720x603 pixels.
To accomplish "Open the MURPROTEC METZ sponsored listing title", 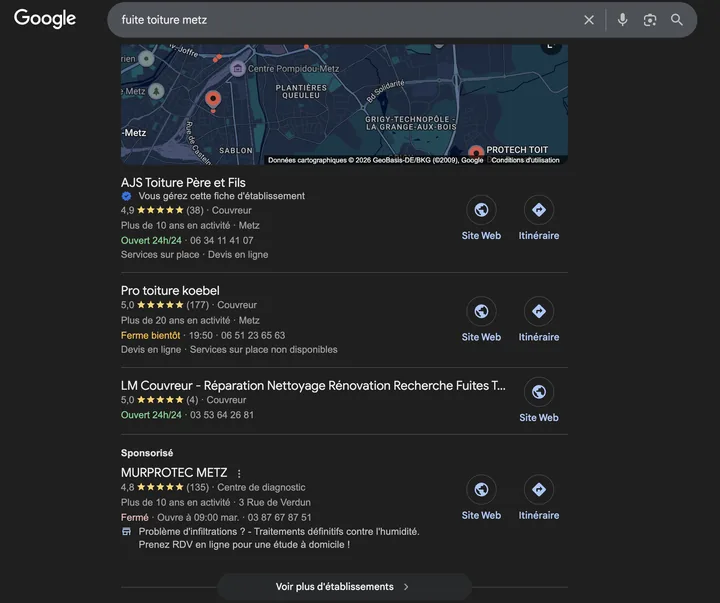I will point(174,473).
